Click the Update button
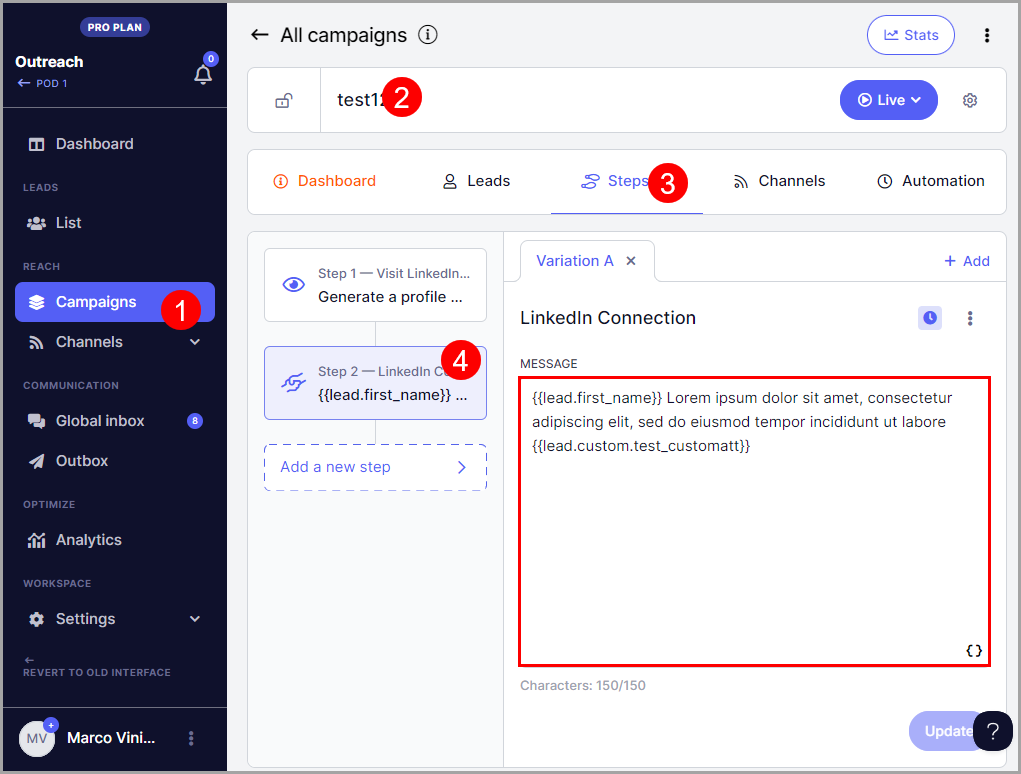Screen dimensions: 1021x774 (947, 731)
